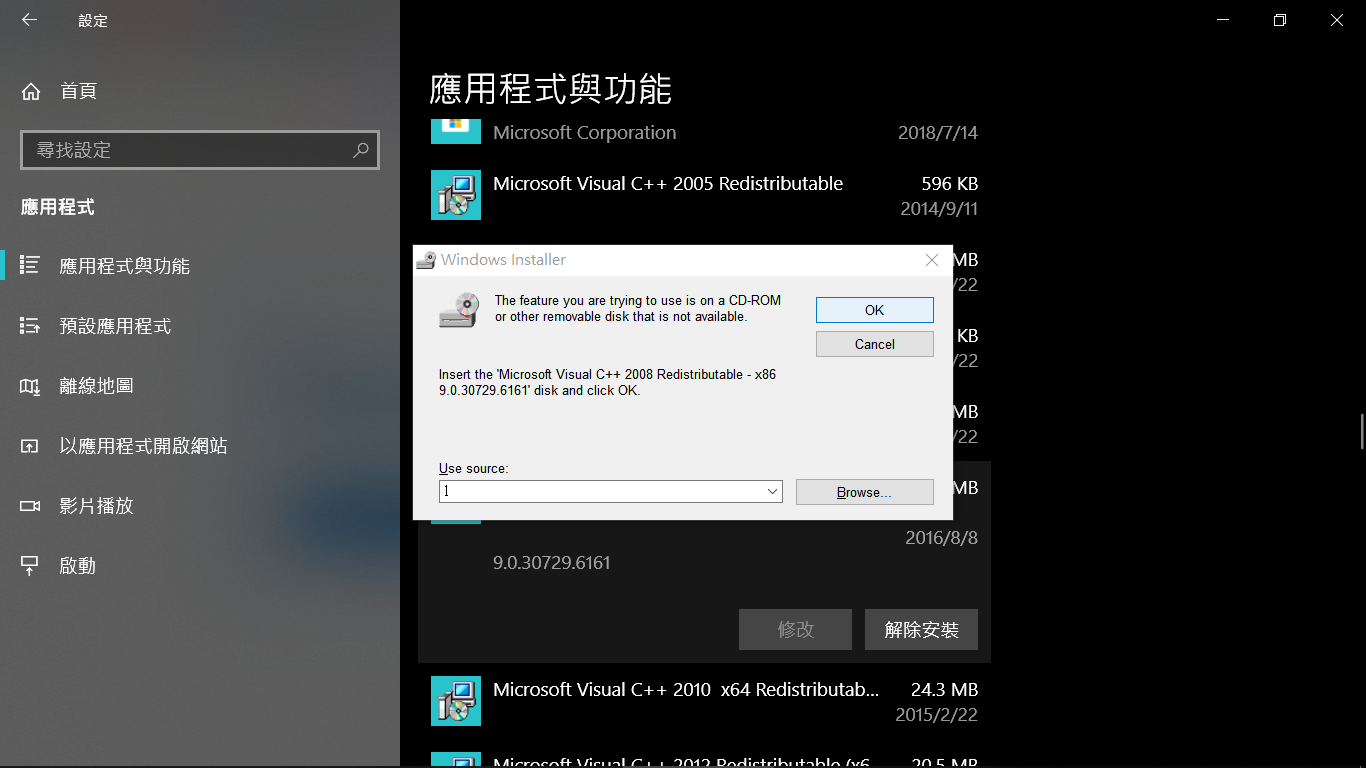
Task: Click the 應用程式與功能 page heading
Action: tap(550, 89)
